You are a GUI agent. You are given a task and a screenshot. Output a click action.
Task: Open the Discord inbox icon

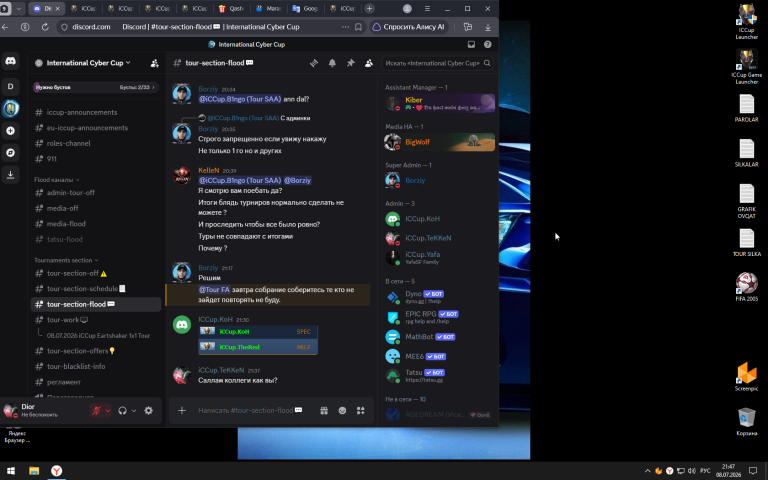(x=471, y=45)
